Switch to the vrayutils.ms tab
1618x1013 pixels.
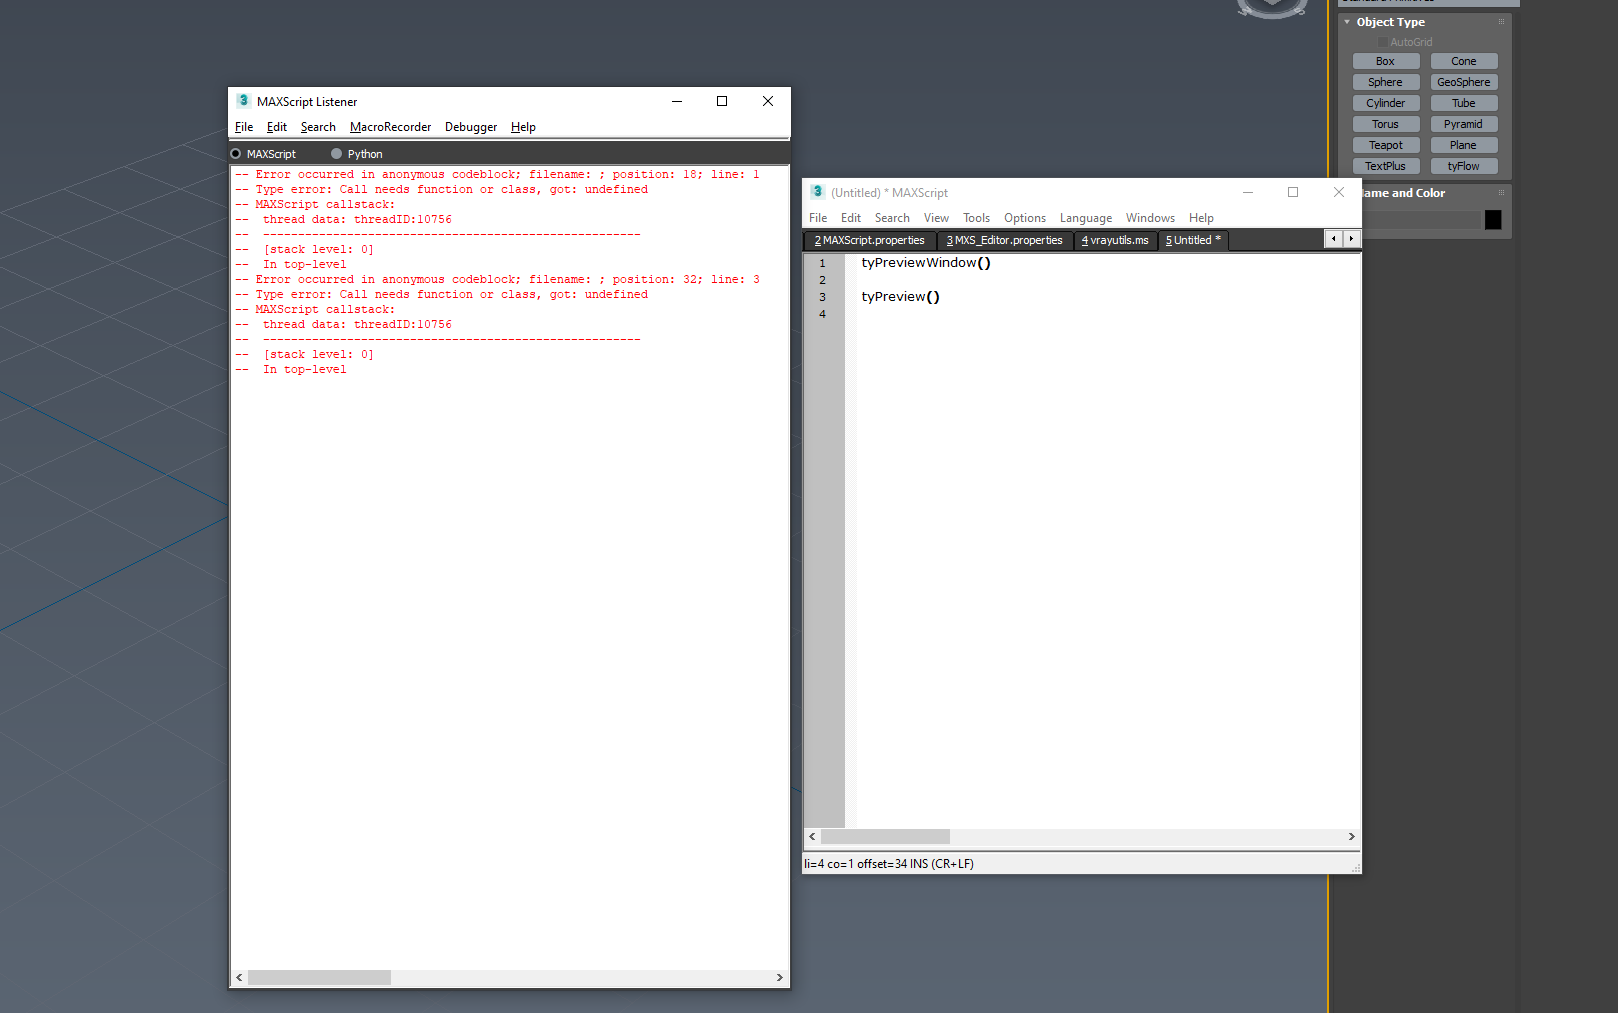coord(1115,240)
